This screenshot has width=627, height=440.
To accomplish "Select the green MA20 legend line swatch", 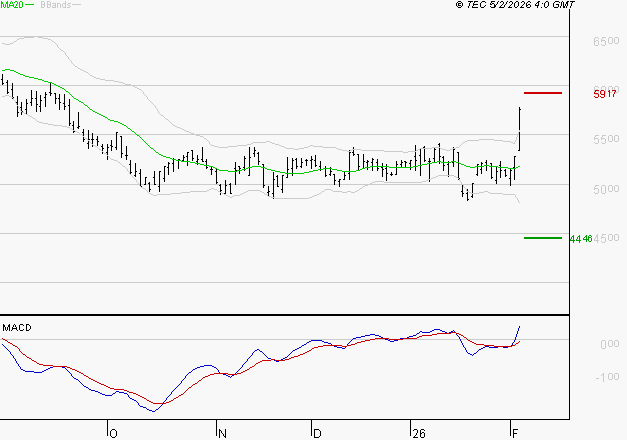I will [30, 6].
